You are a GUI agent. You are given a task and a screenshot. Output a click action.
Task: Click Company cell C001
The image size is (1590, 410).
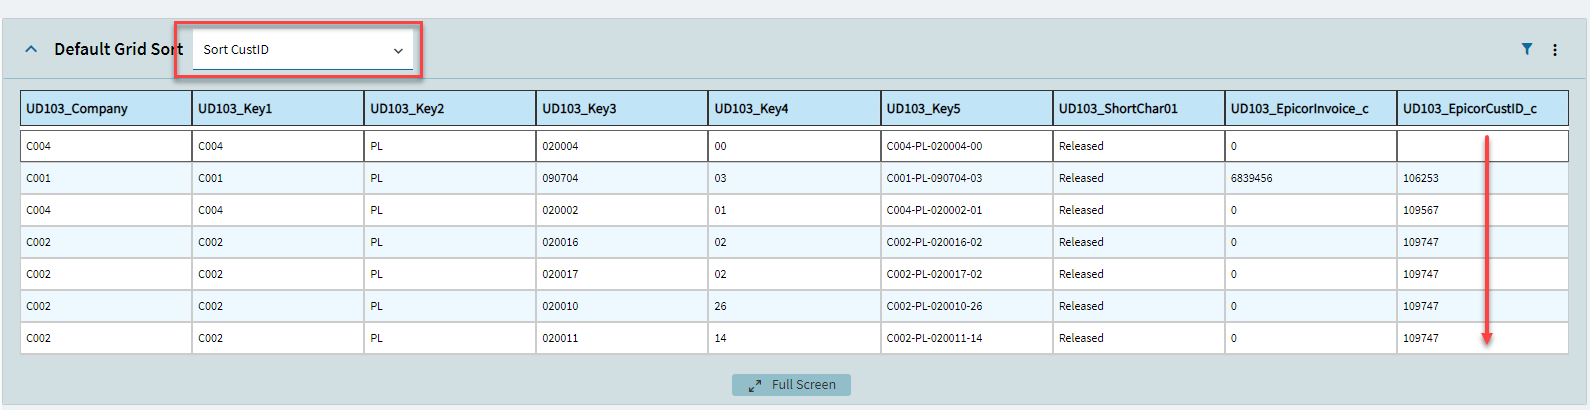pos(106,178)
